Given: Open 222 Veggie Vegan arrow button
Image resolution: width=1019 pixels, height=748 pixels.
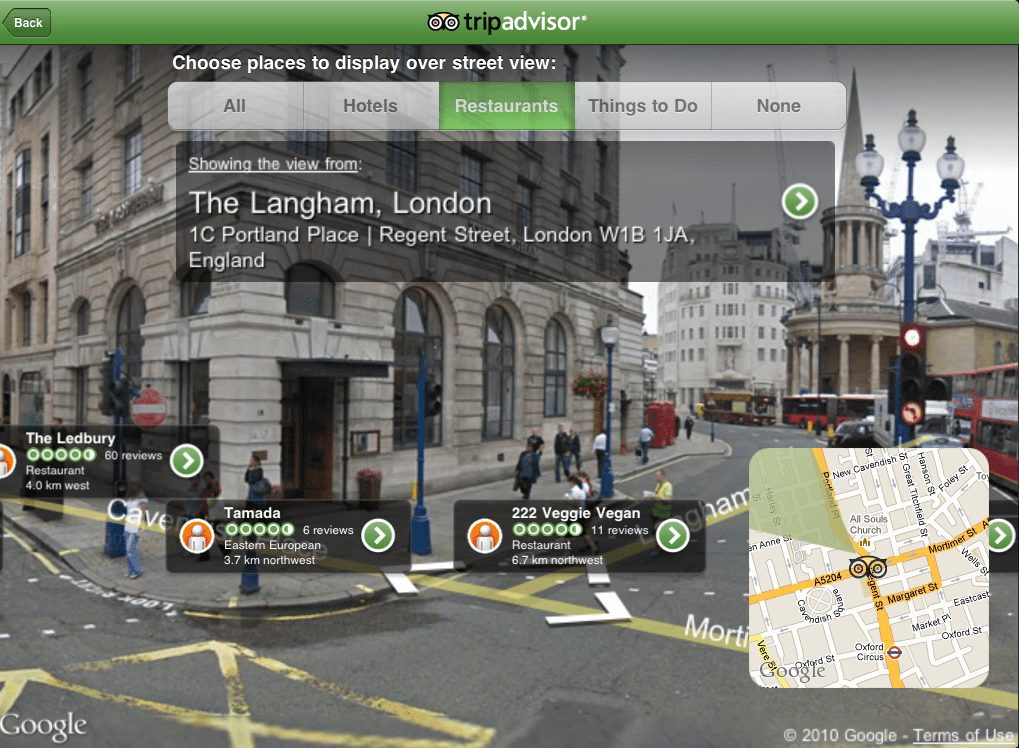Looking at the screenshot, I should (x=673, y=535).
